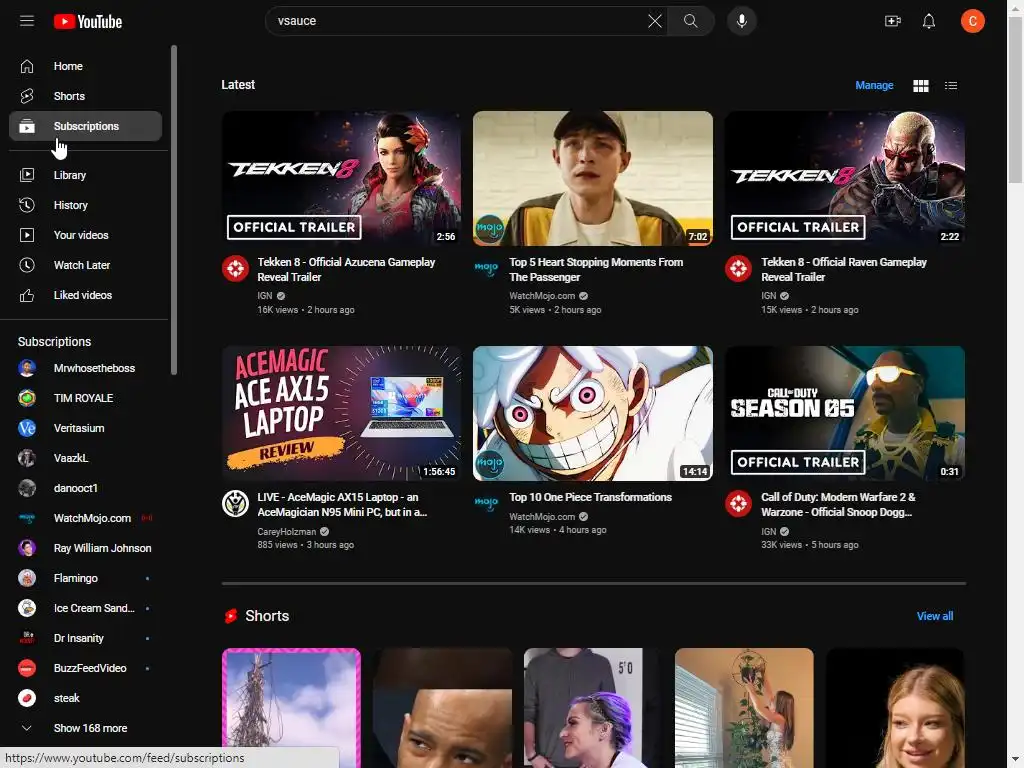Play Heart Stopping Moments thumbnail

point(593,178)
